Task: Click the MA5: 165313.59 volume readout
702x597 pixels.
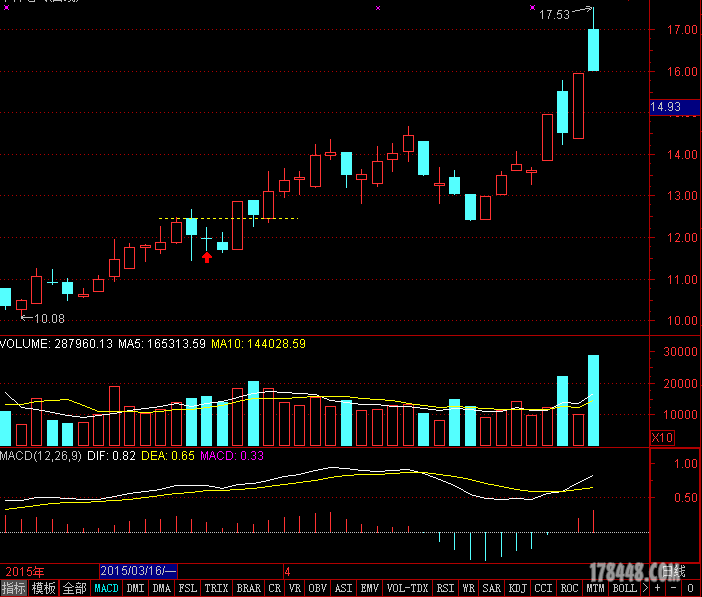Action: [x=162, y=344]
